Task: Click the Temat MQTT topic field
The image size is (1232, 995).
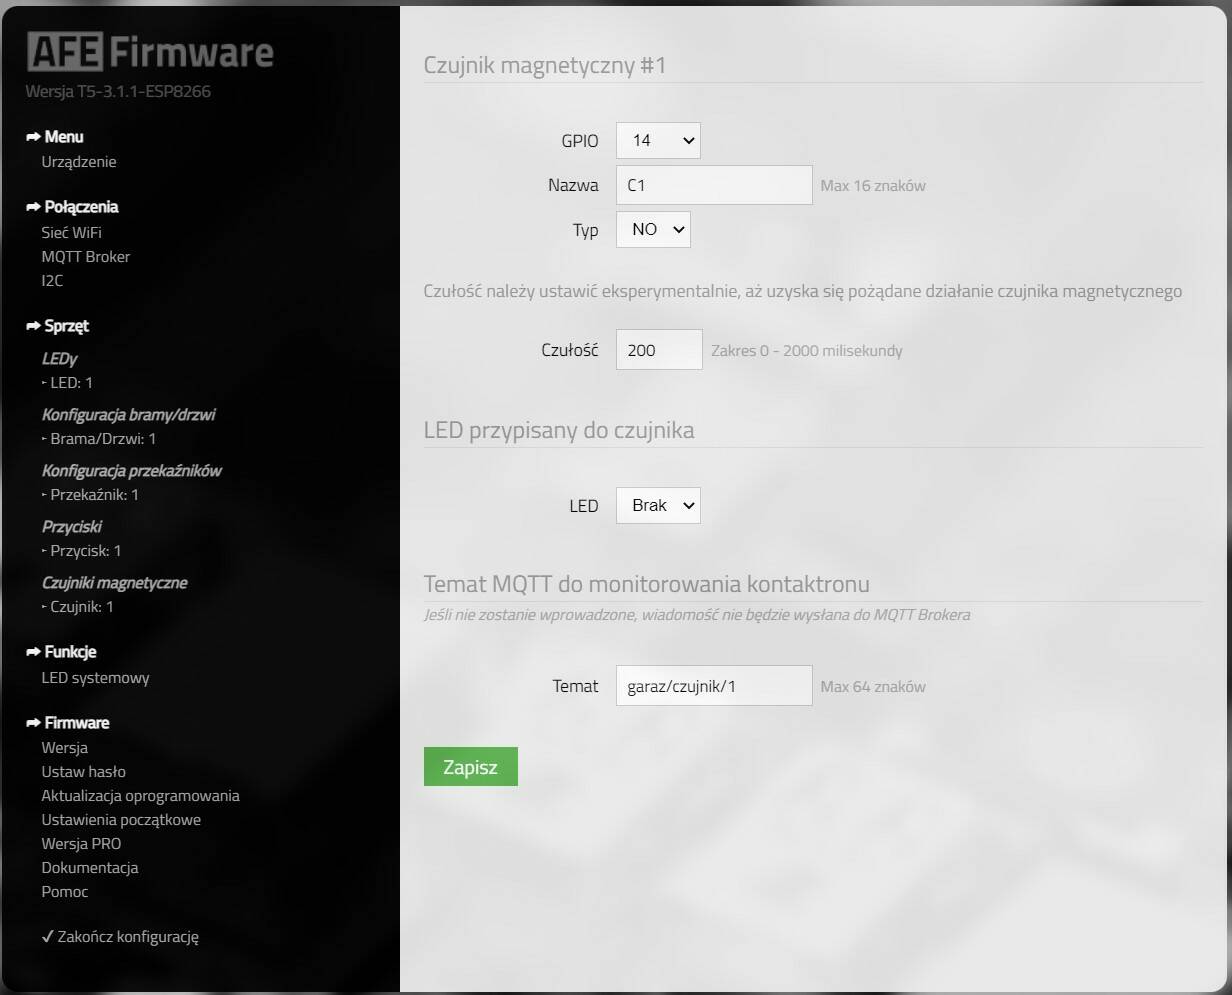Action: [714, 686]
